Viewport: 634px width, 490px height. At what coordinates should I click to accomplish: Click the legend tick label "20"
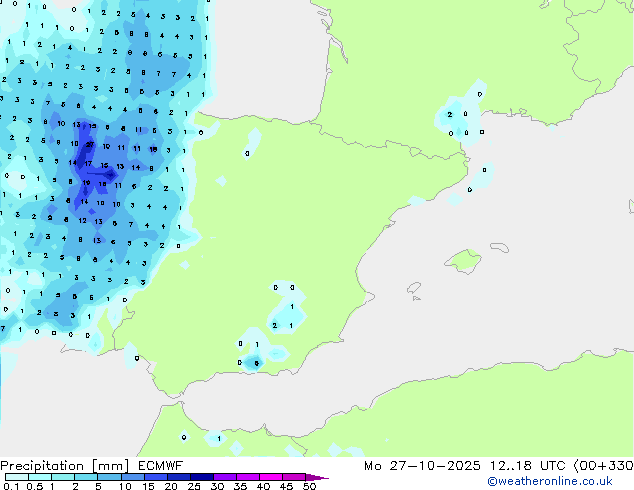pos(171,486)
